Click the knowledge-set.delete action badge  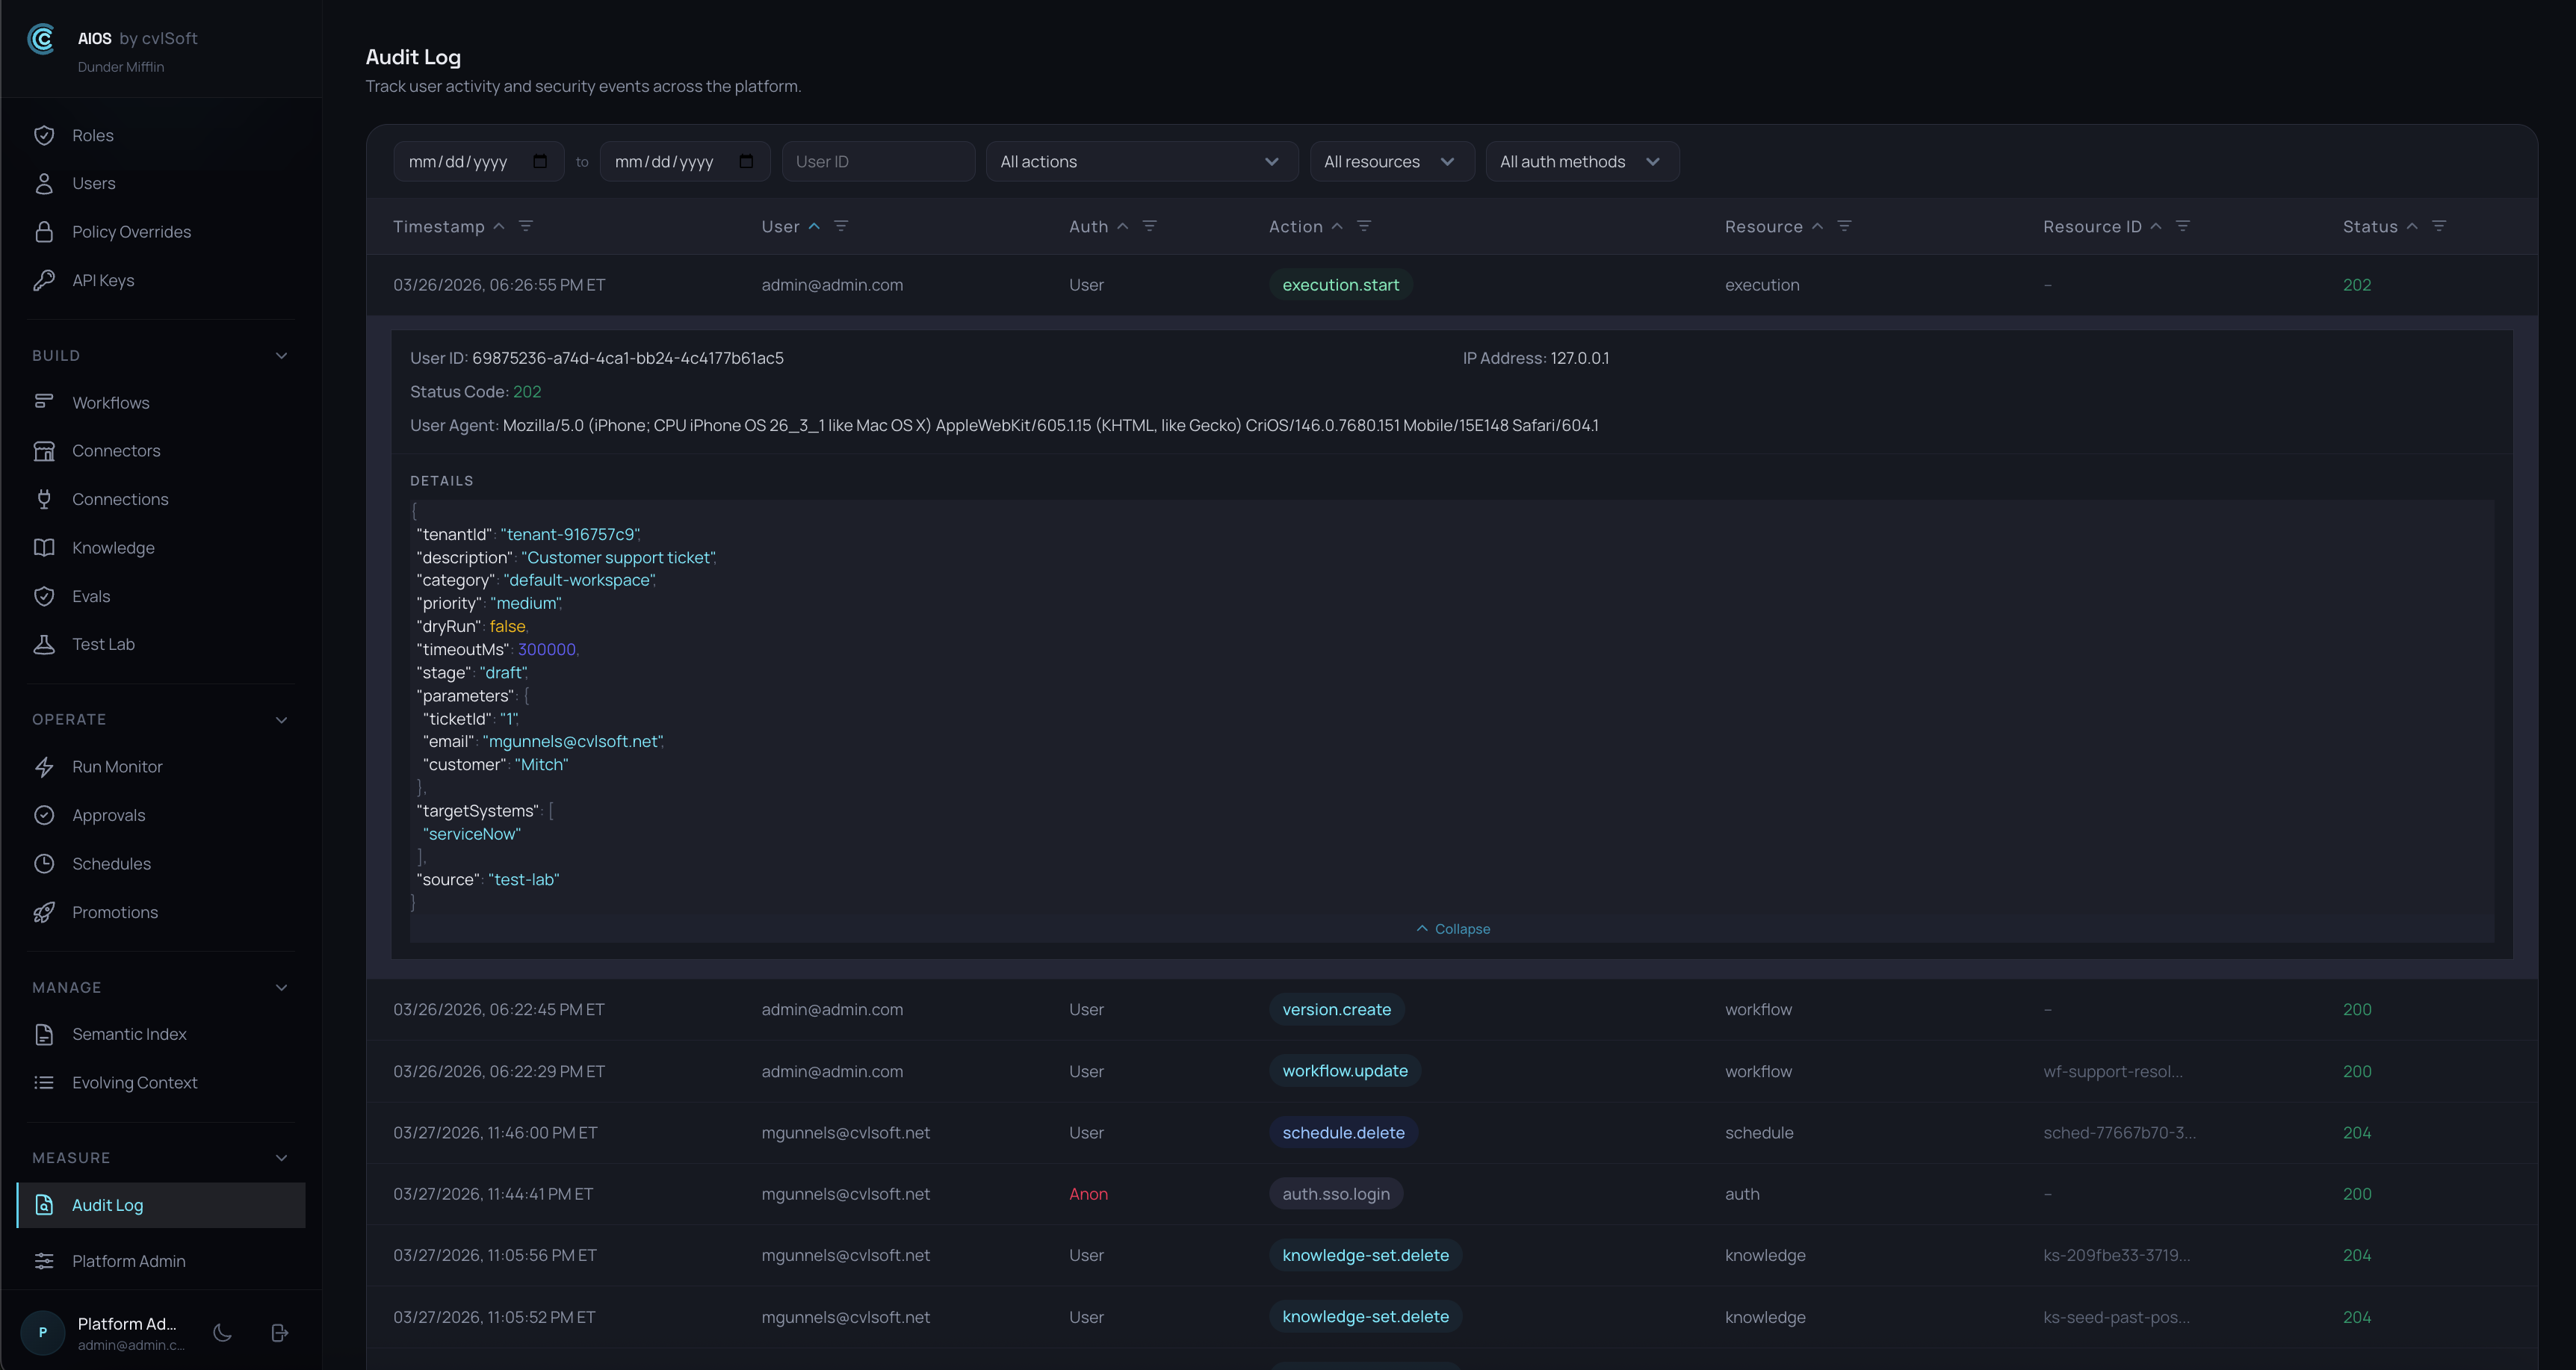(1365, 1255)
